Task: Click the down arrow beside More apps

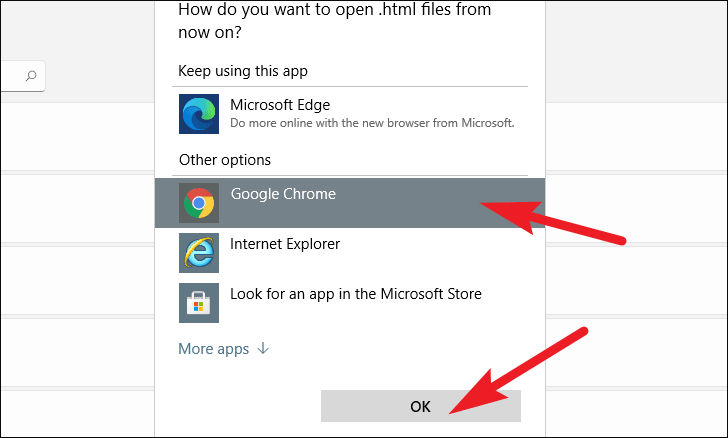Action: click(263, 348)
